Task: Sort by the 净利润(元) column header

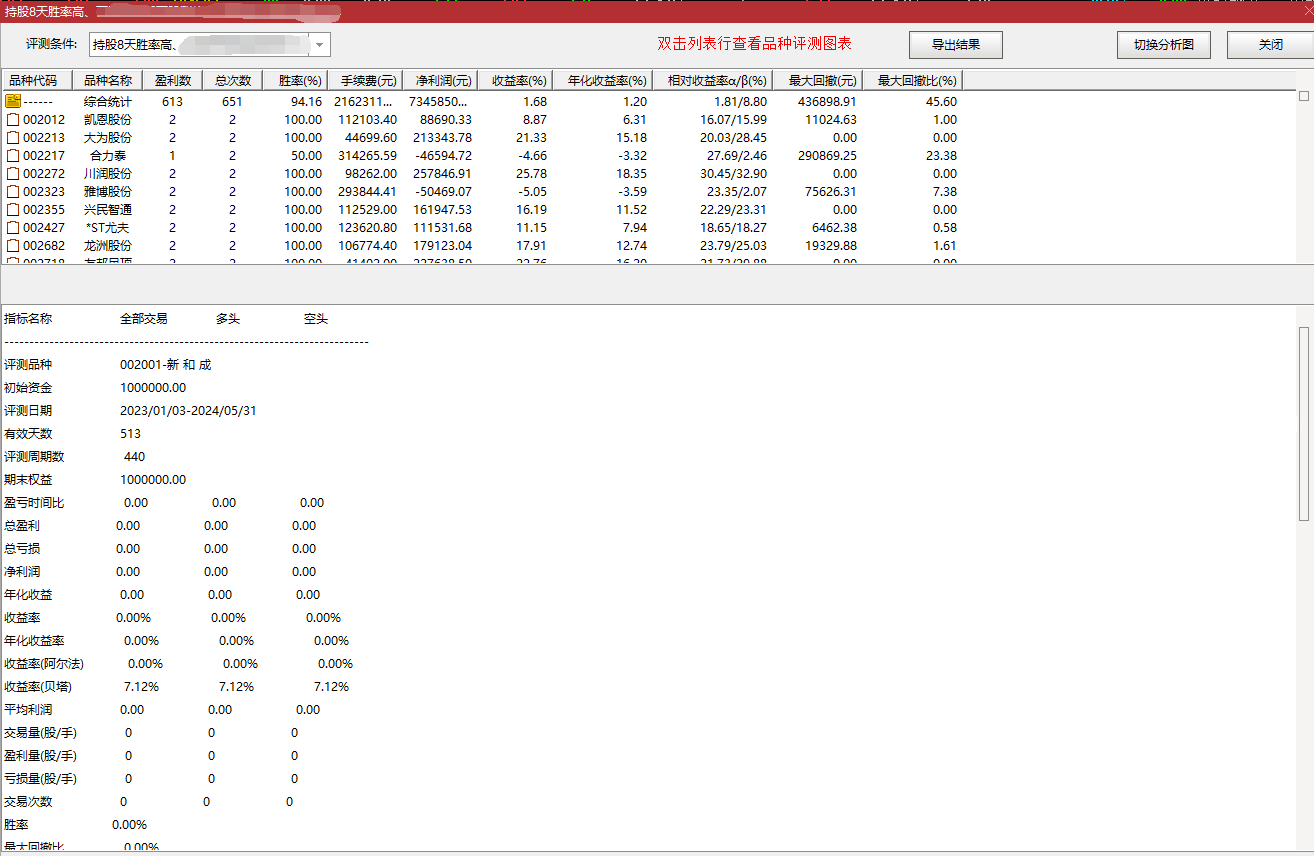Action: point(440,80)
